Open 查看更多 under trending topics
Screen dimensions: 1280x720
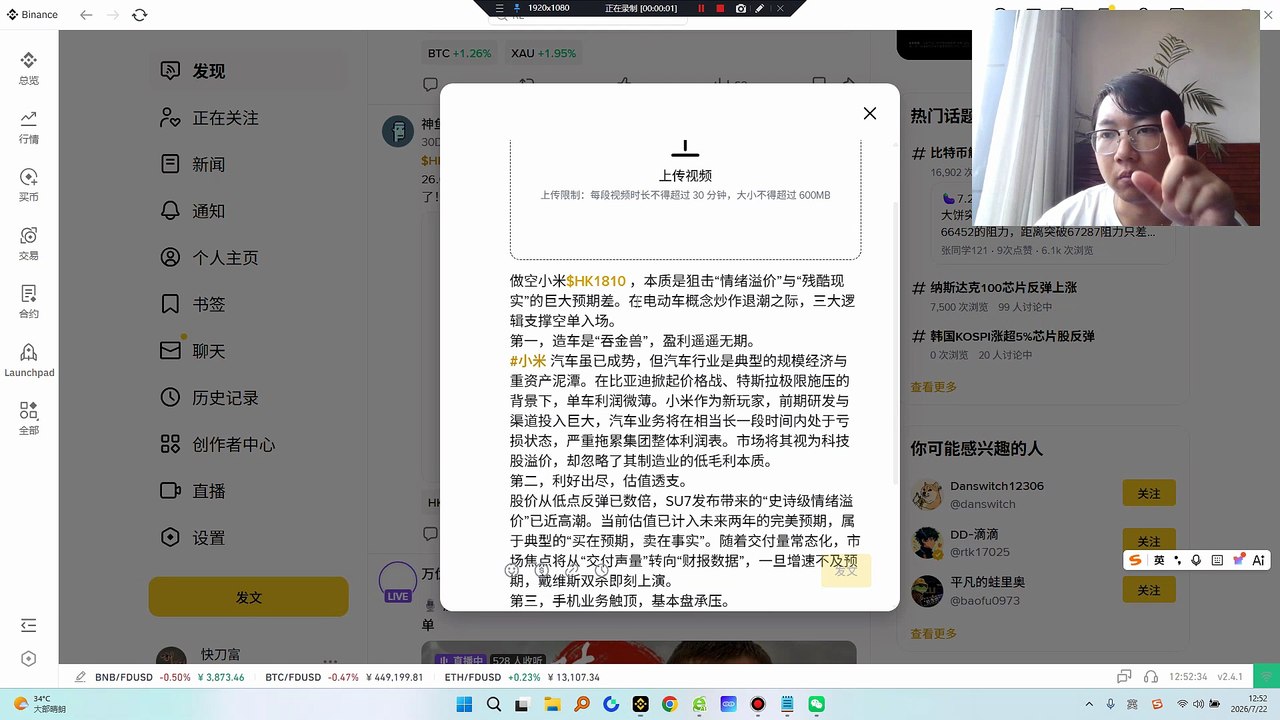tap(933, 387)
